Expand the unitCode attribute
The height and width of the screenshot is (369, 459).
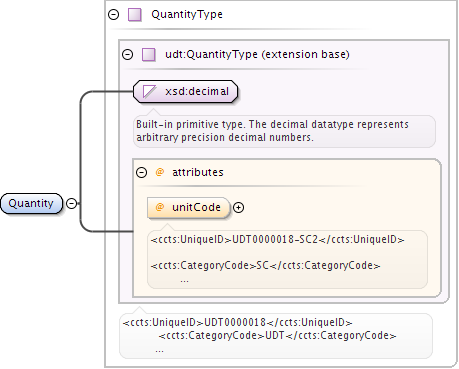pos(238,207)
